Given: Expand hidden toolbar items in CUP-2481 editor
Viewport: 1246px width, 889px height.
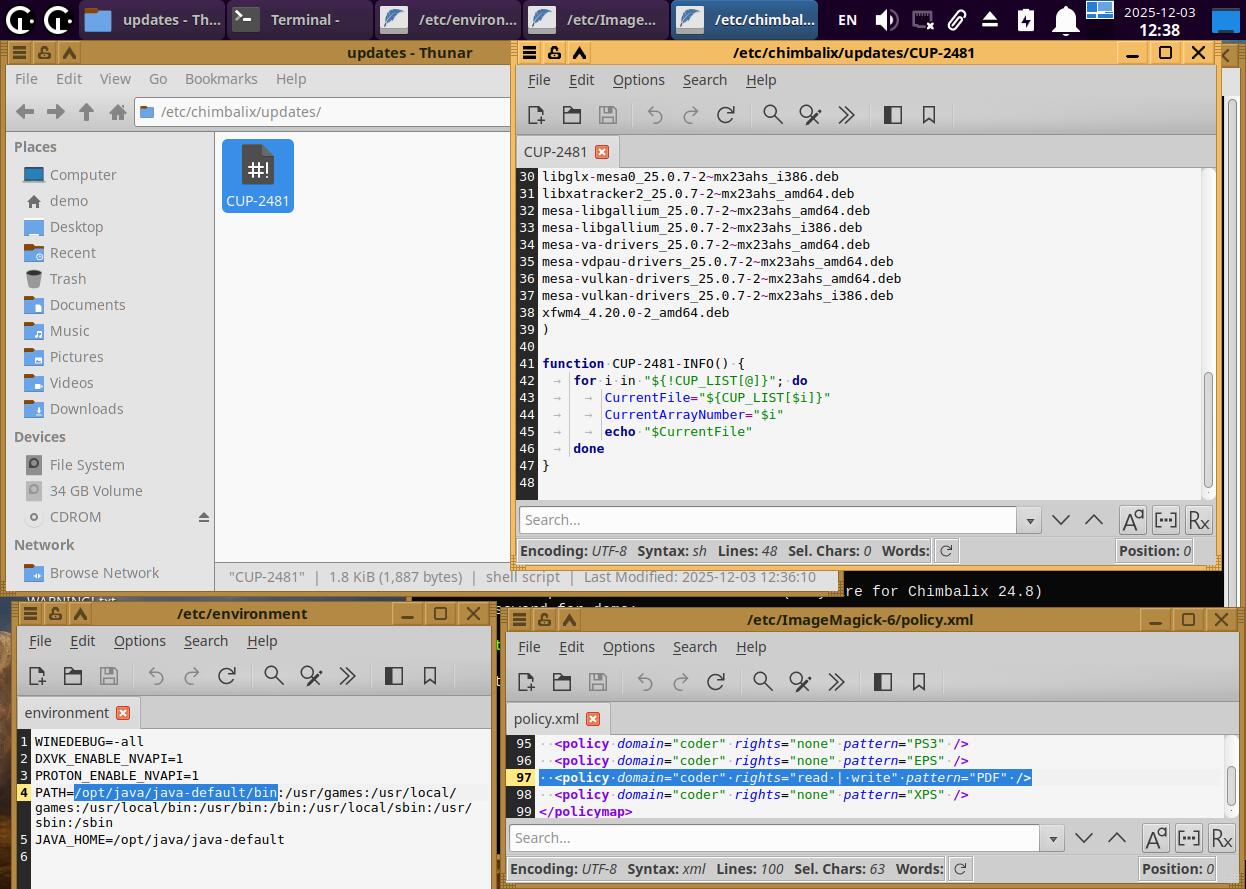Looking at the screenshot, I should (x=846, y=115).
